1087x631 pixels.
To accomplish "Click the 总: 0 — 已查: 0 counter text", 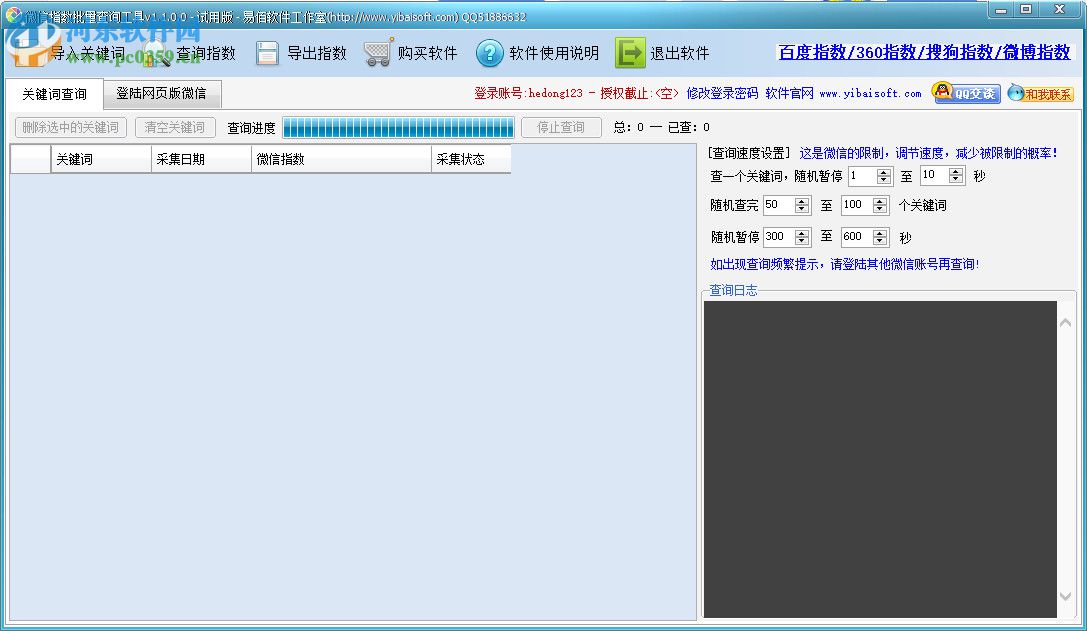I will click(x=661, y=128).
